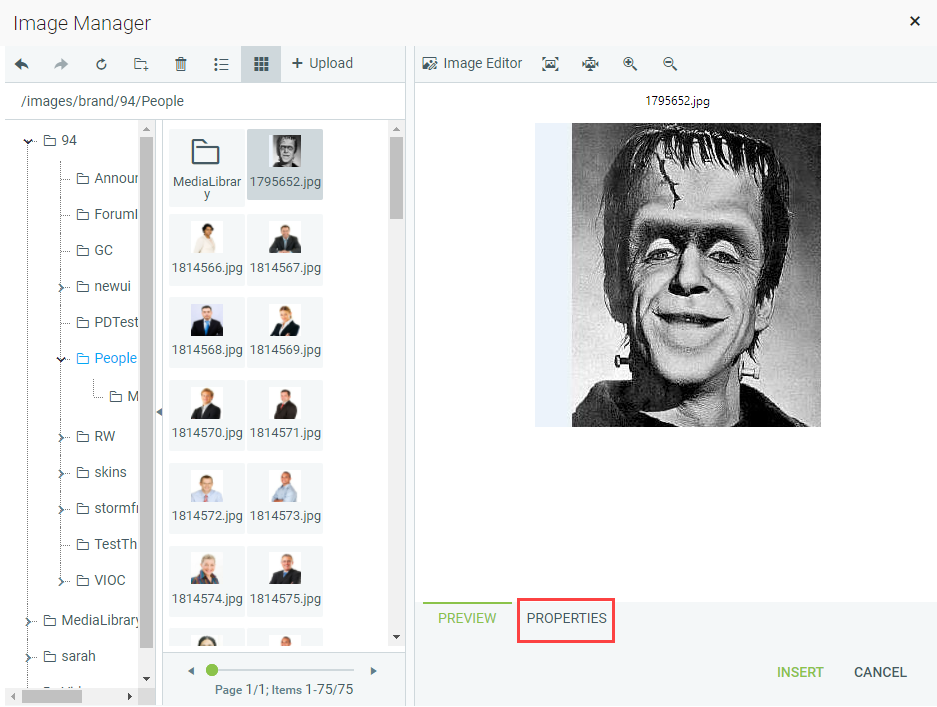Image resolution: width=937 pixels, height=707 pixels.
Task: Collapse the People folder node
Action: (x=61, y=359)
